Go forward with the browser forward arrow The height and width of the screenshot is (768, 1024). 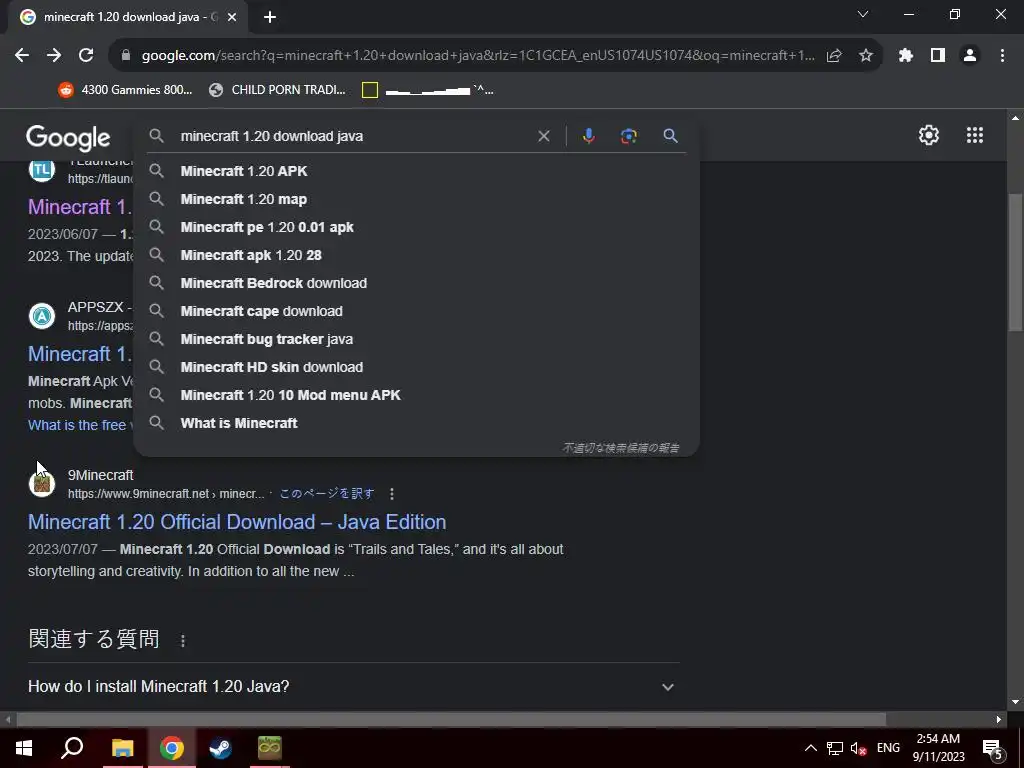pyautogui.click(x=54, y=56)
